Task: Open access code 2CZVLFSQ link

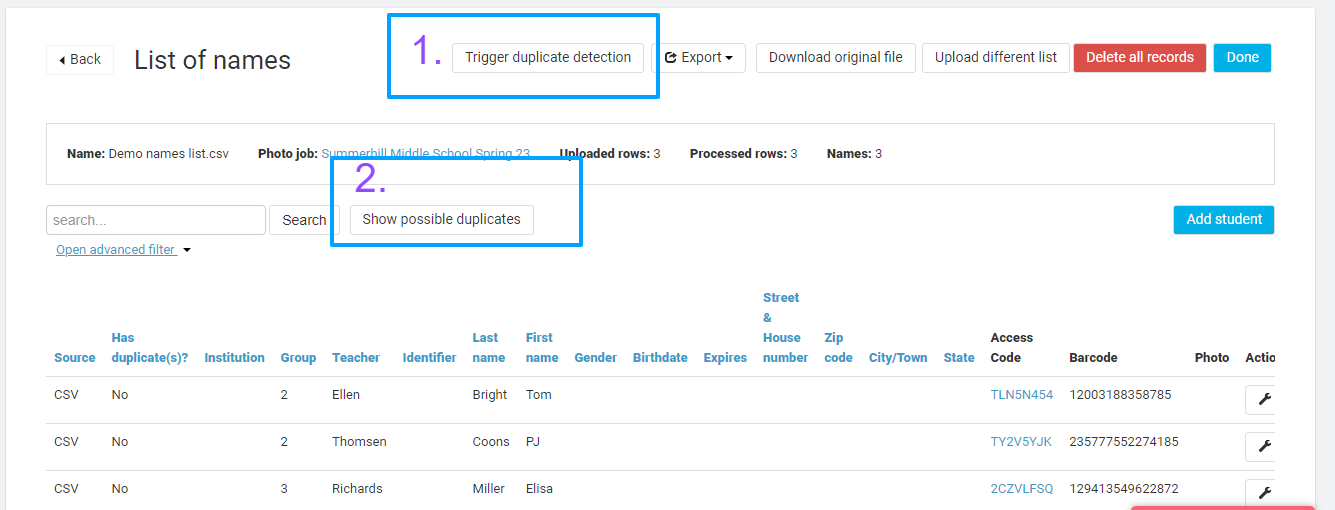Action: [1022, 489]
